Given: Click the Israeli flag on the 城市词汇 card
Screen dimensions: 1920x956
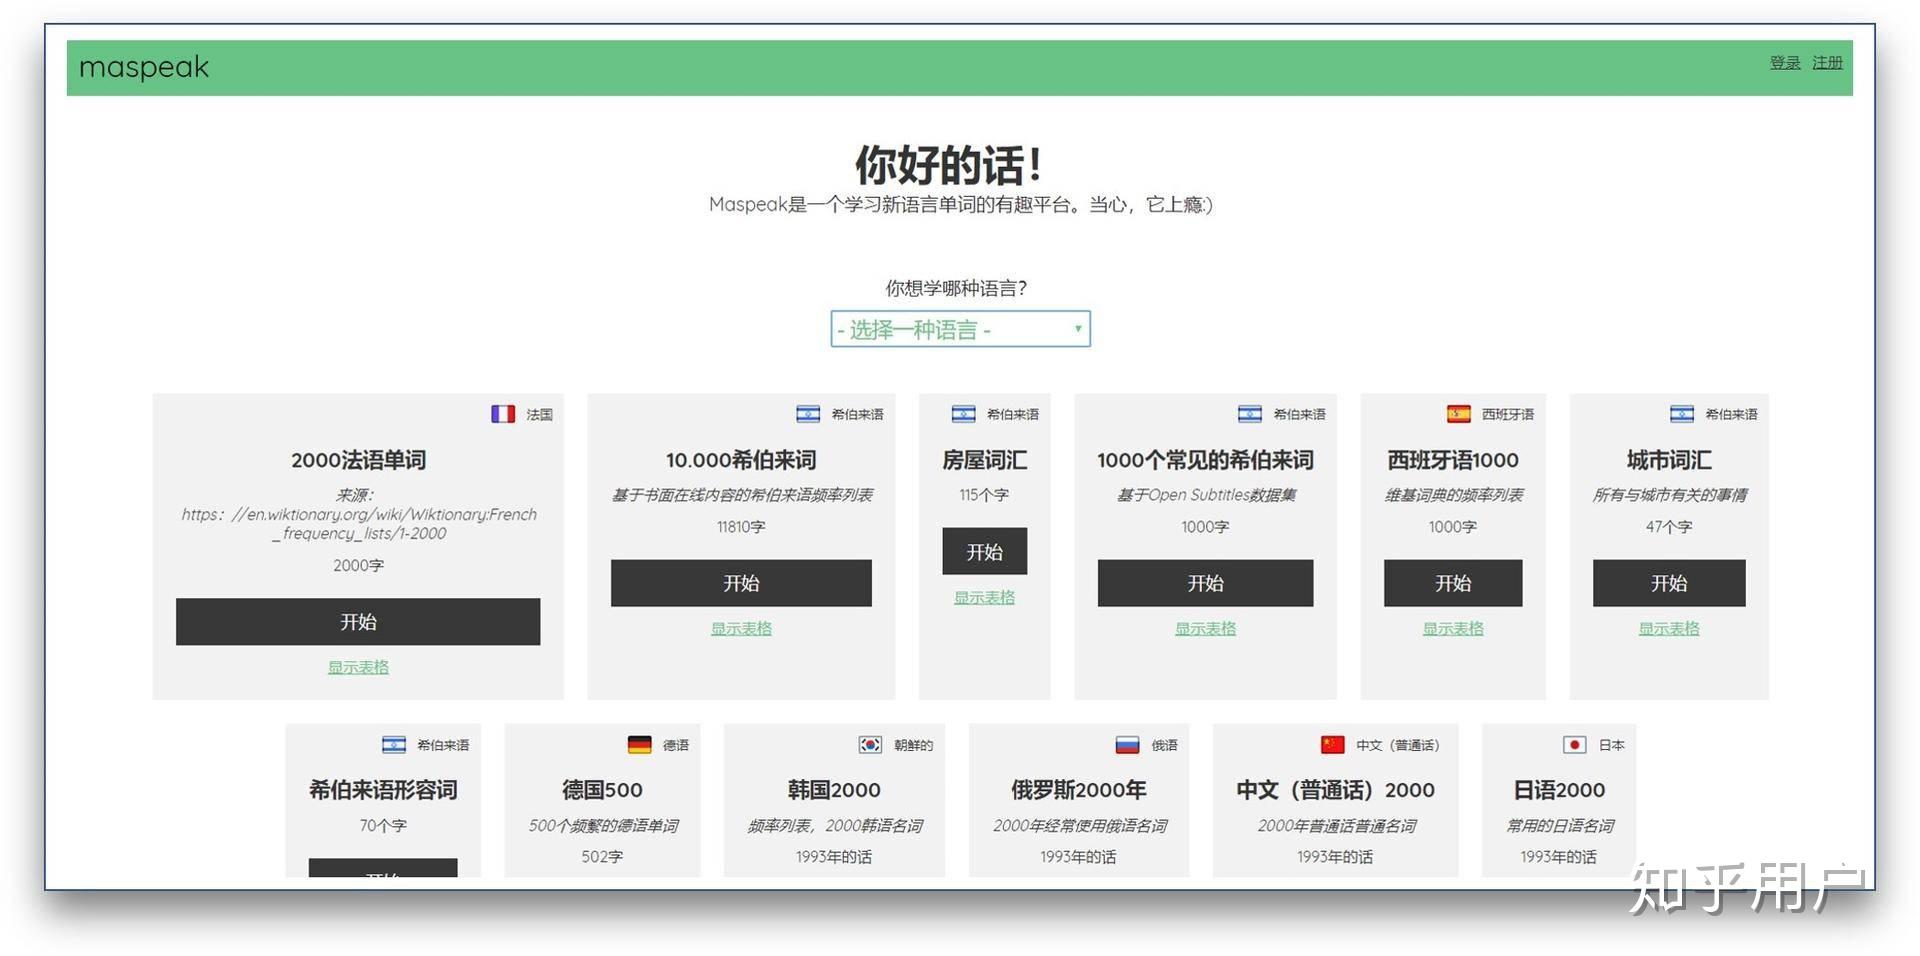Looking at the screenshot, I should (1681, 413).
